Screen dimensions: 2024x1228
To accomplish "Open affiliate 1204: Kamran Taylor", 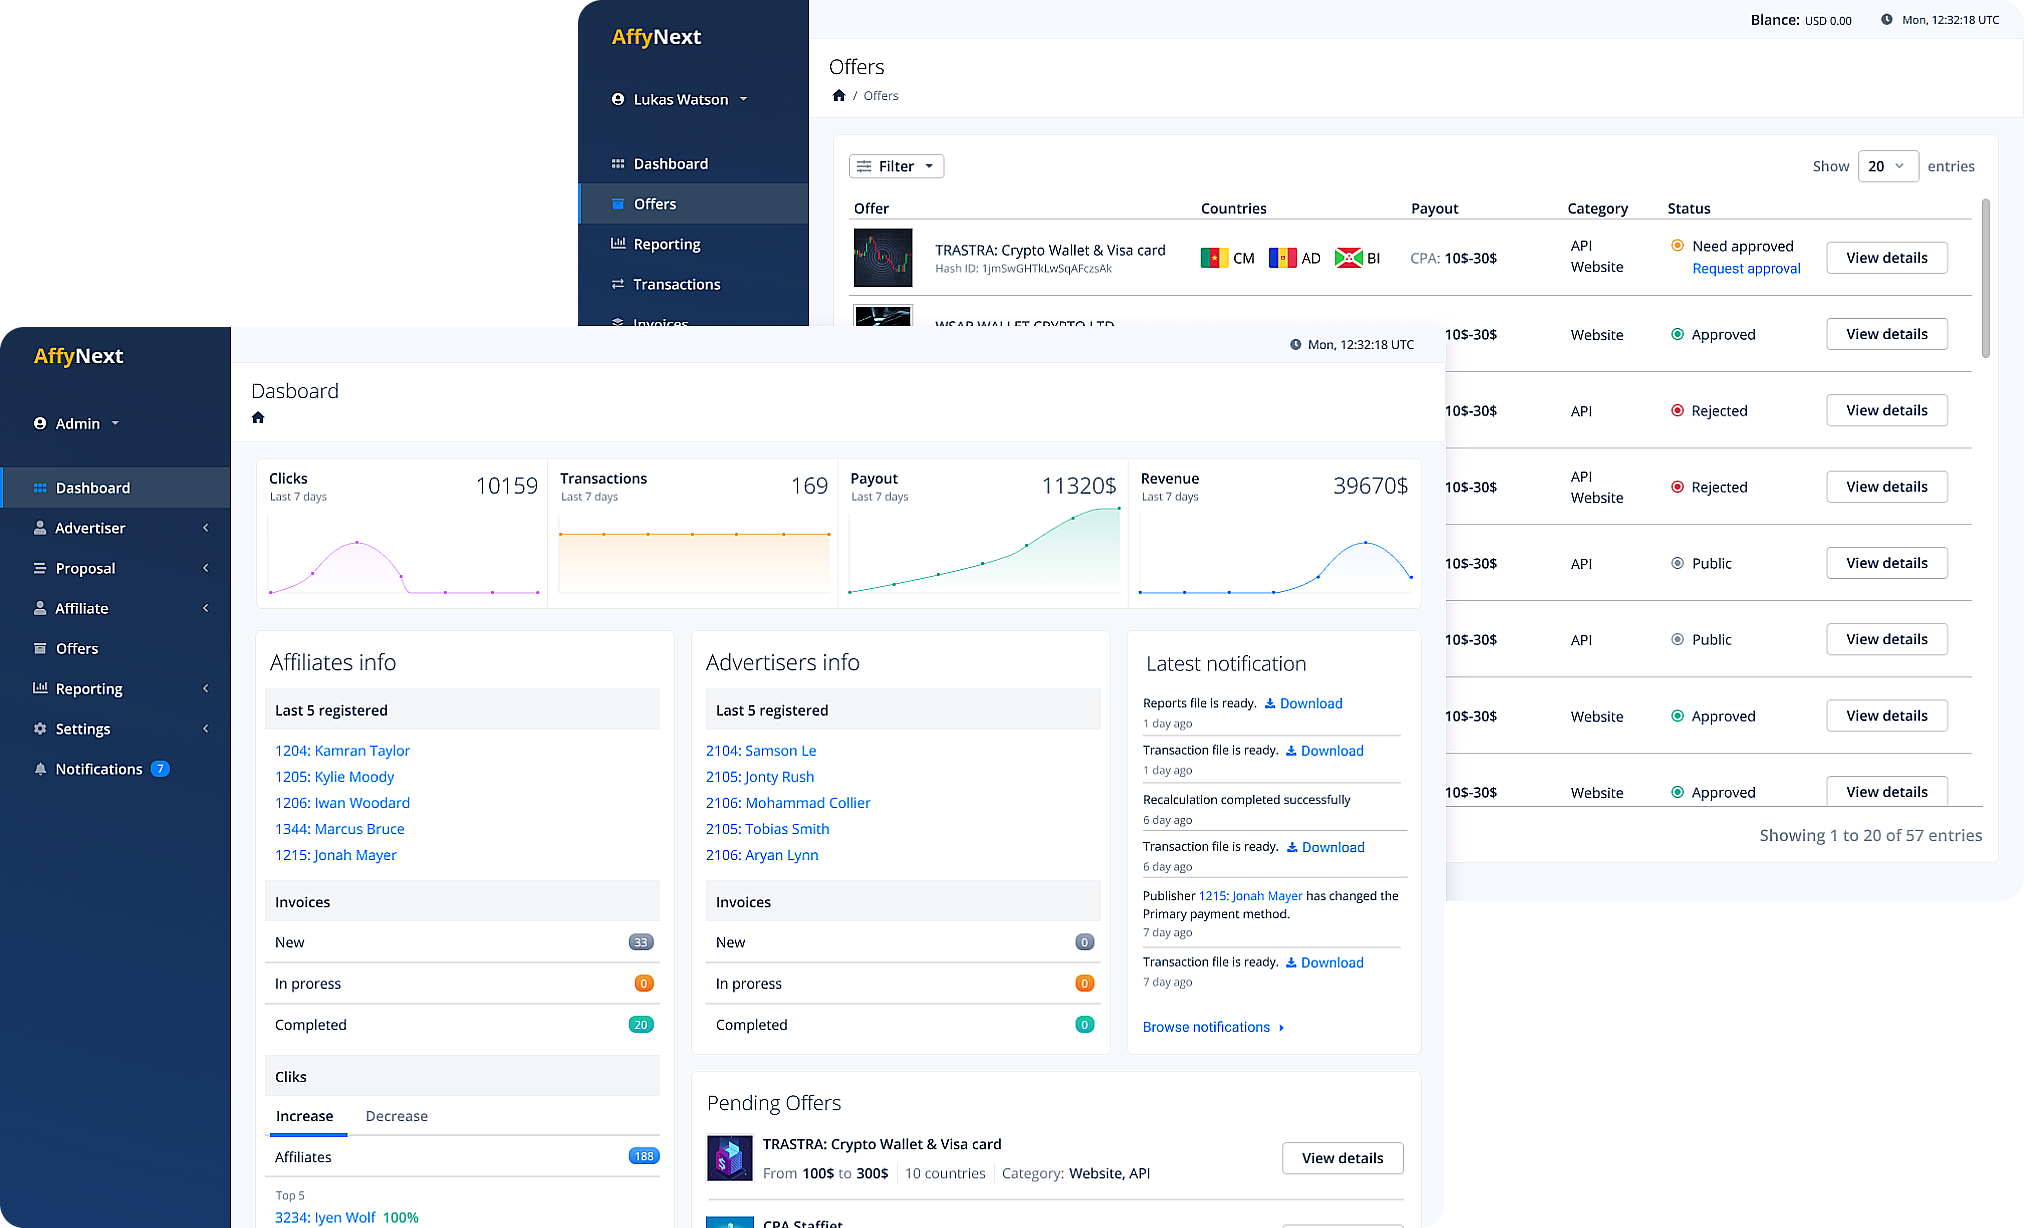I will (x=342, y=751).
